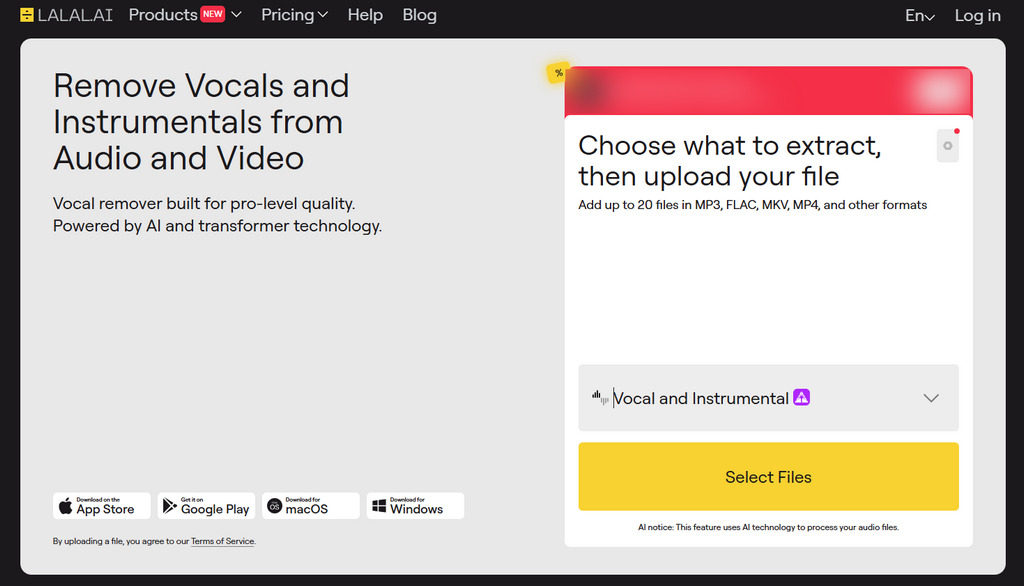
Task: Open the Terms of Service link
Action: coord(223,541)
